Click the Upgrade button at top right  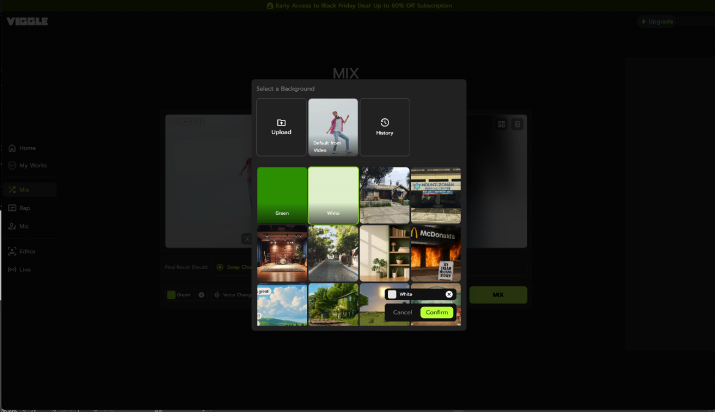[x=657, y=21]
